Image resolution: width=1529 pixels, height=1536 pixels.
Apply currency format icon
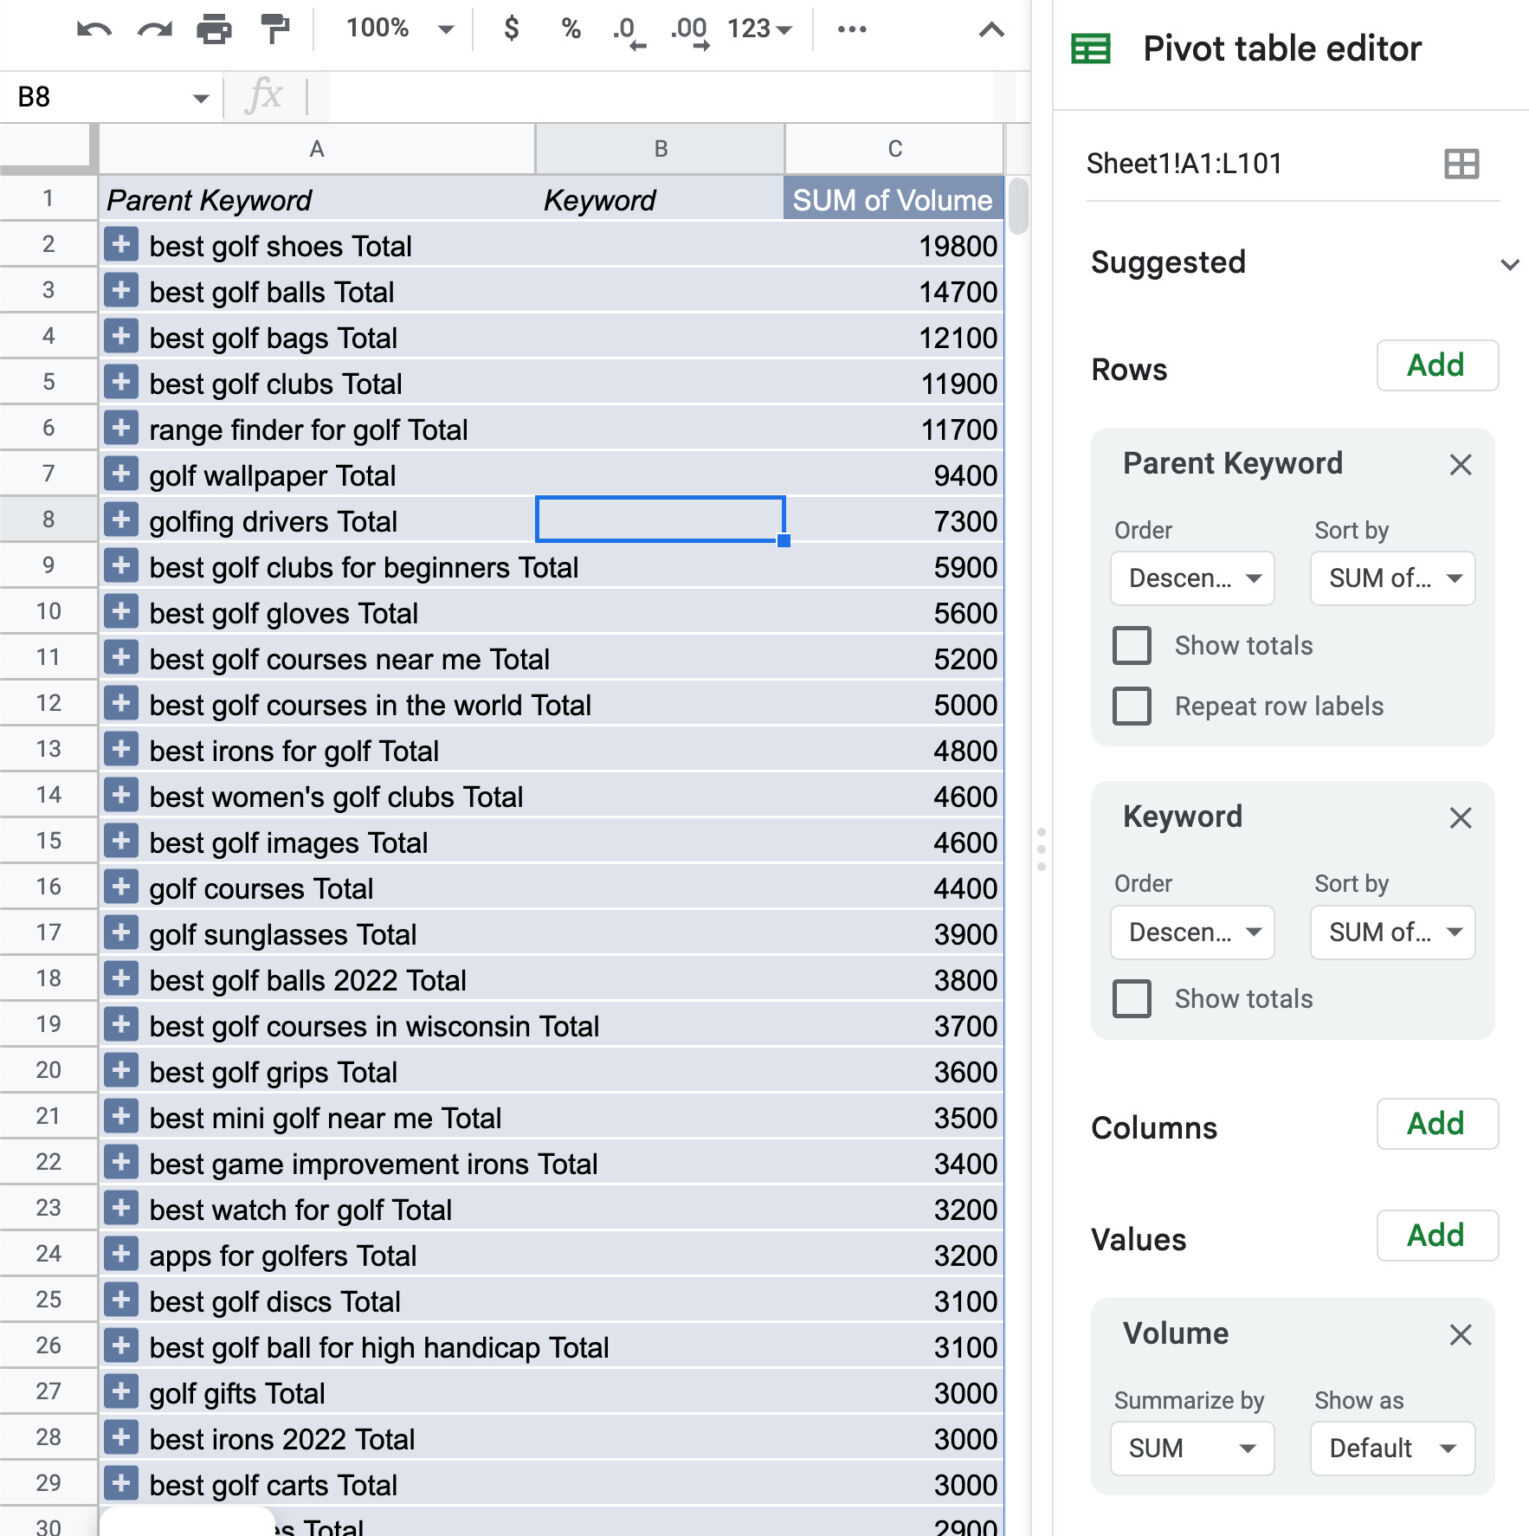click(511, 29)
